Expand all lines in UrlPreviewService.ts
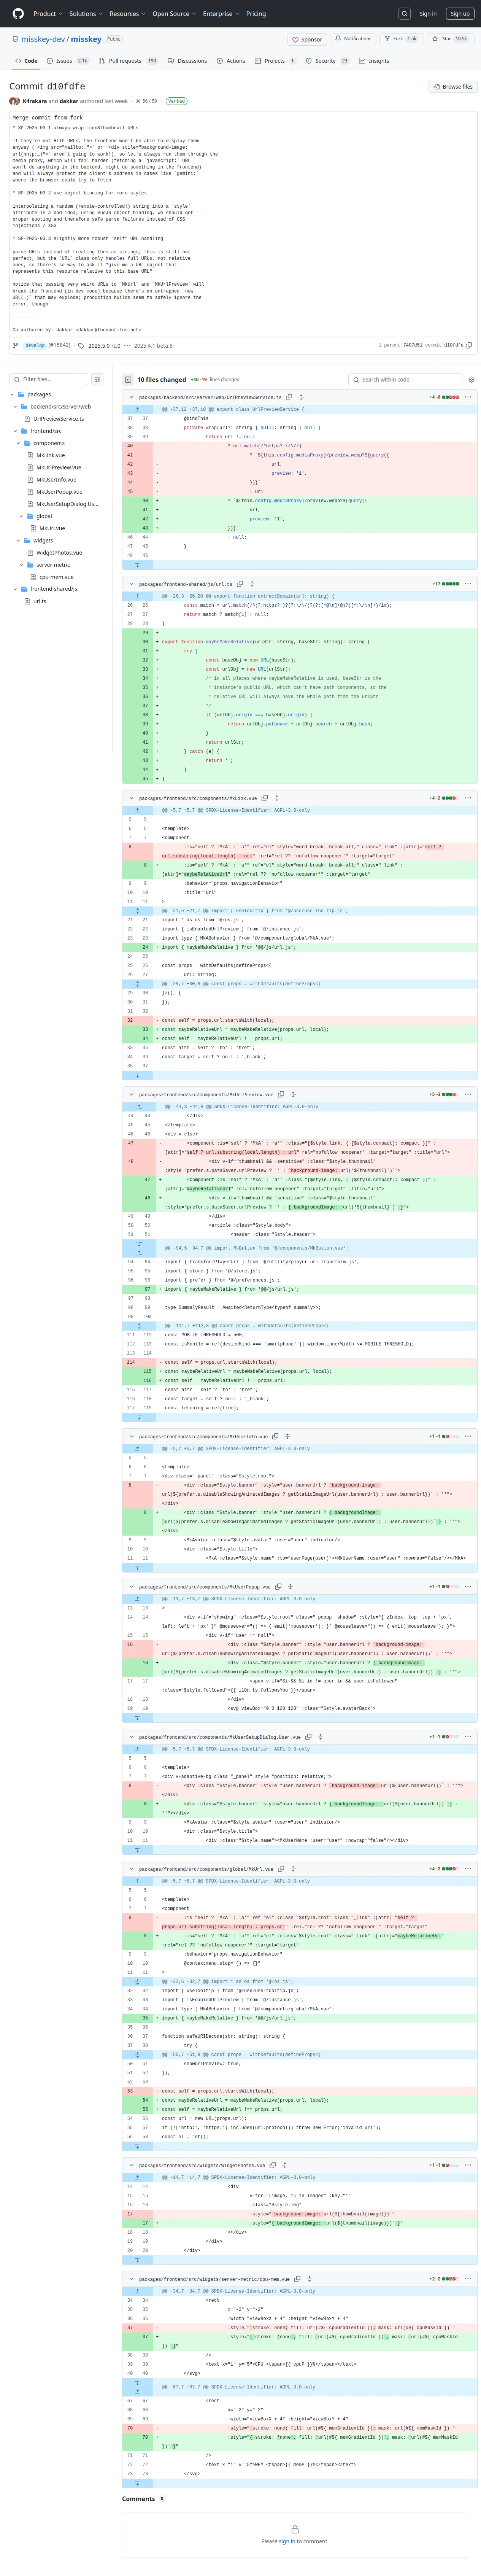Viewport: 481px width, 2576px height. click(301, 397)
